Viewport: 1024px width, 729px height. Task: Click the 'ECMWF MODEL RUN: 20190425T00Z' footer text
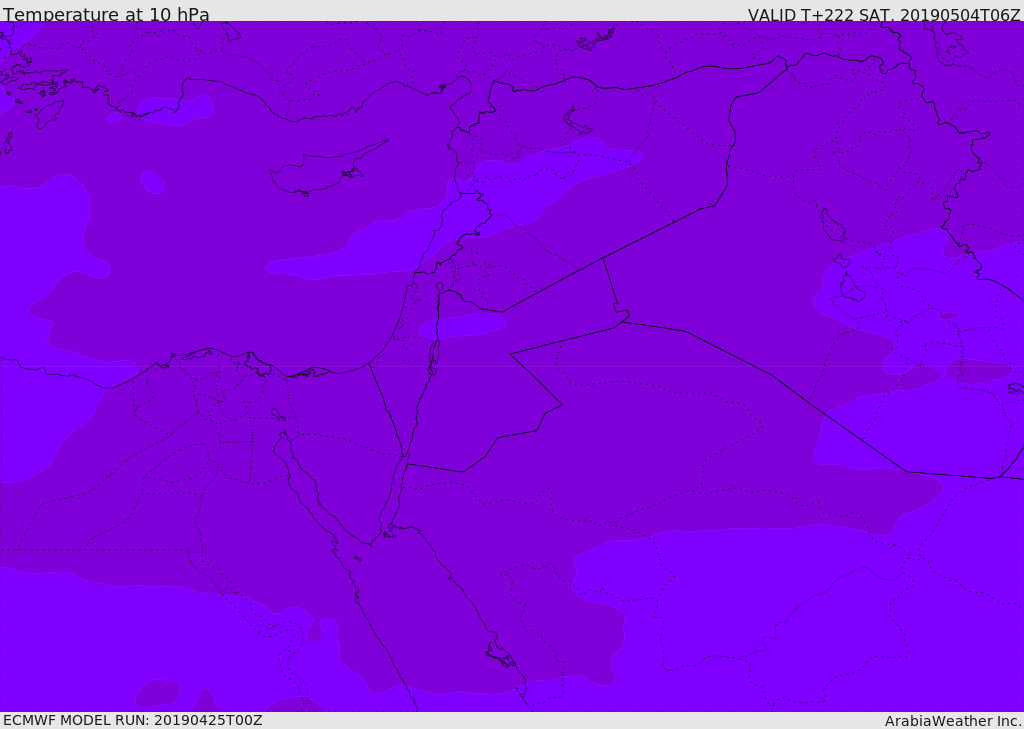point(133,721)
